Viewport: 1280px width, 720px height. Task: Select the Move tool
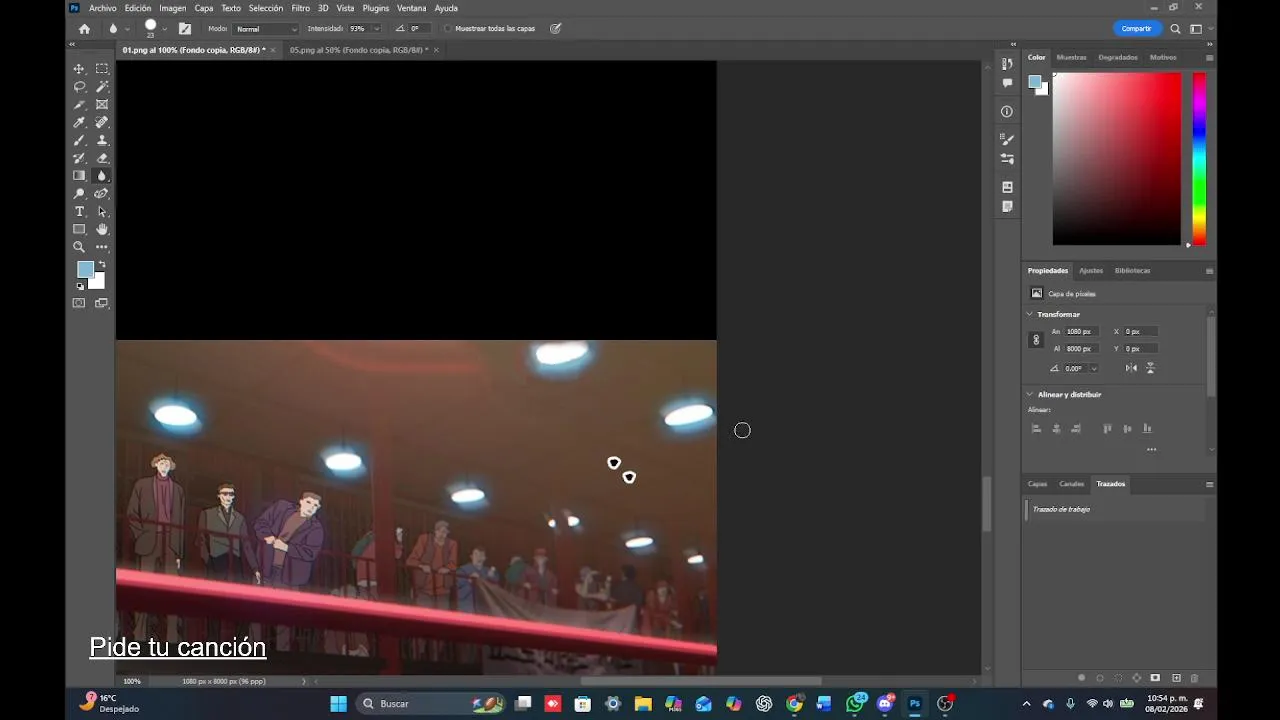pyautogui.click(x=79, y=69)
